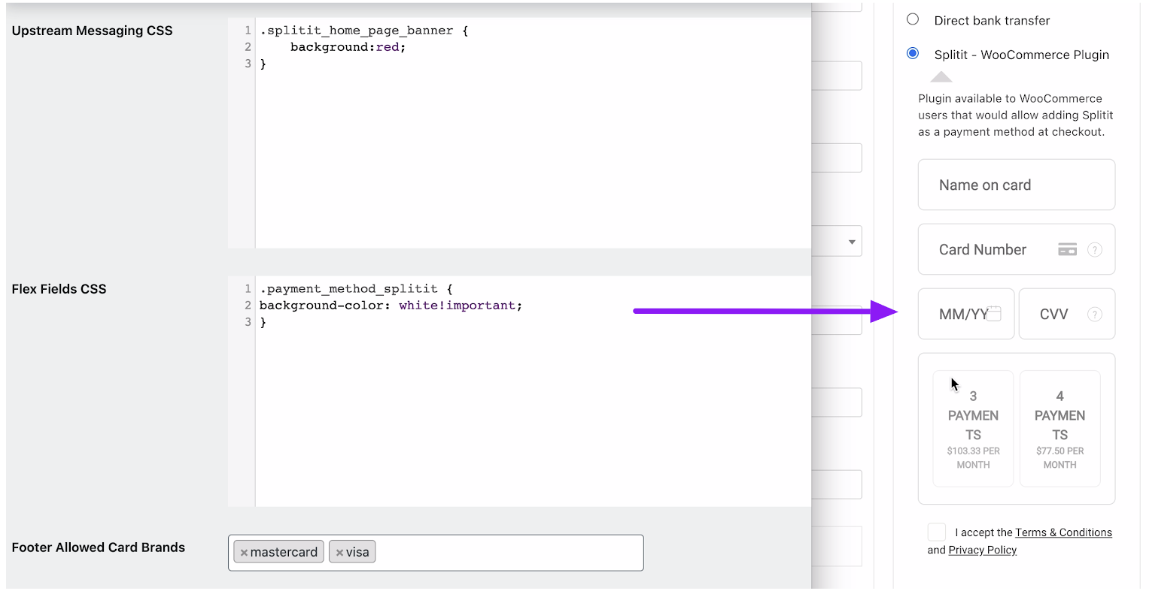Open the Terms & Conditions link

[x=1063, y=533]
